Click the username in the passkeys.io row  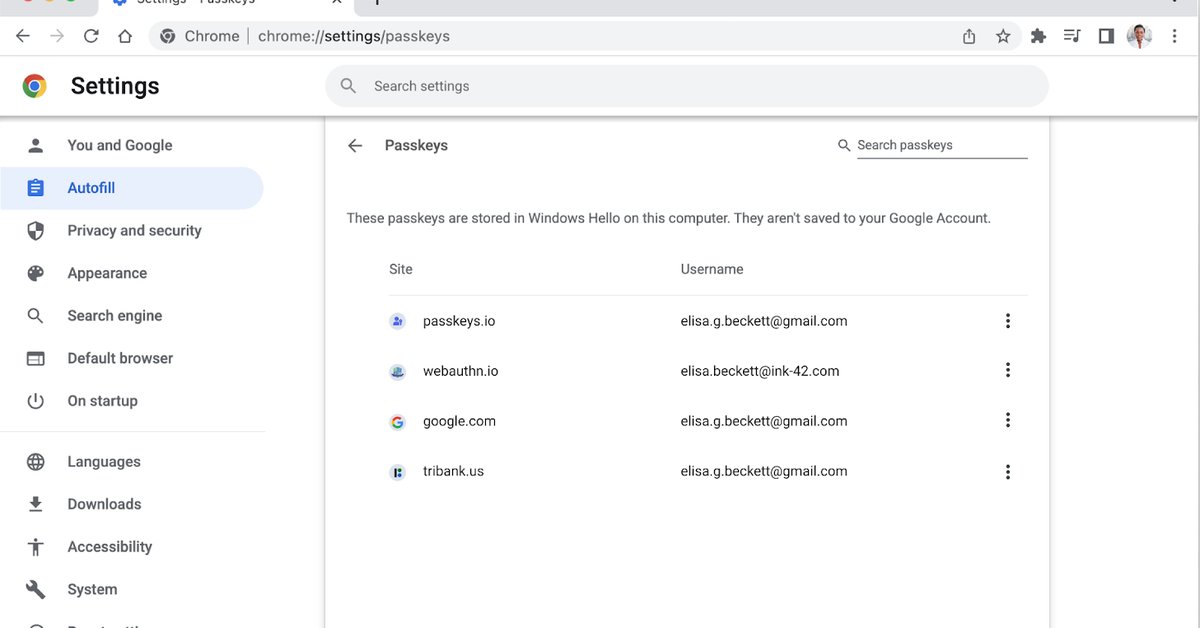point(764,321)
